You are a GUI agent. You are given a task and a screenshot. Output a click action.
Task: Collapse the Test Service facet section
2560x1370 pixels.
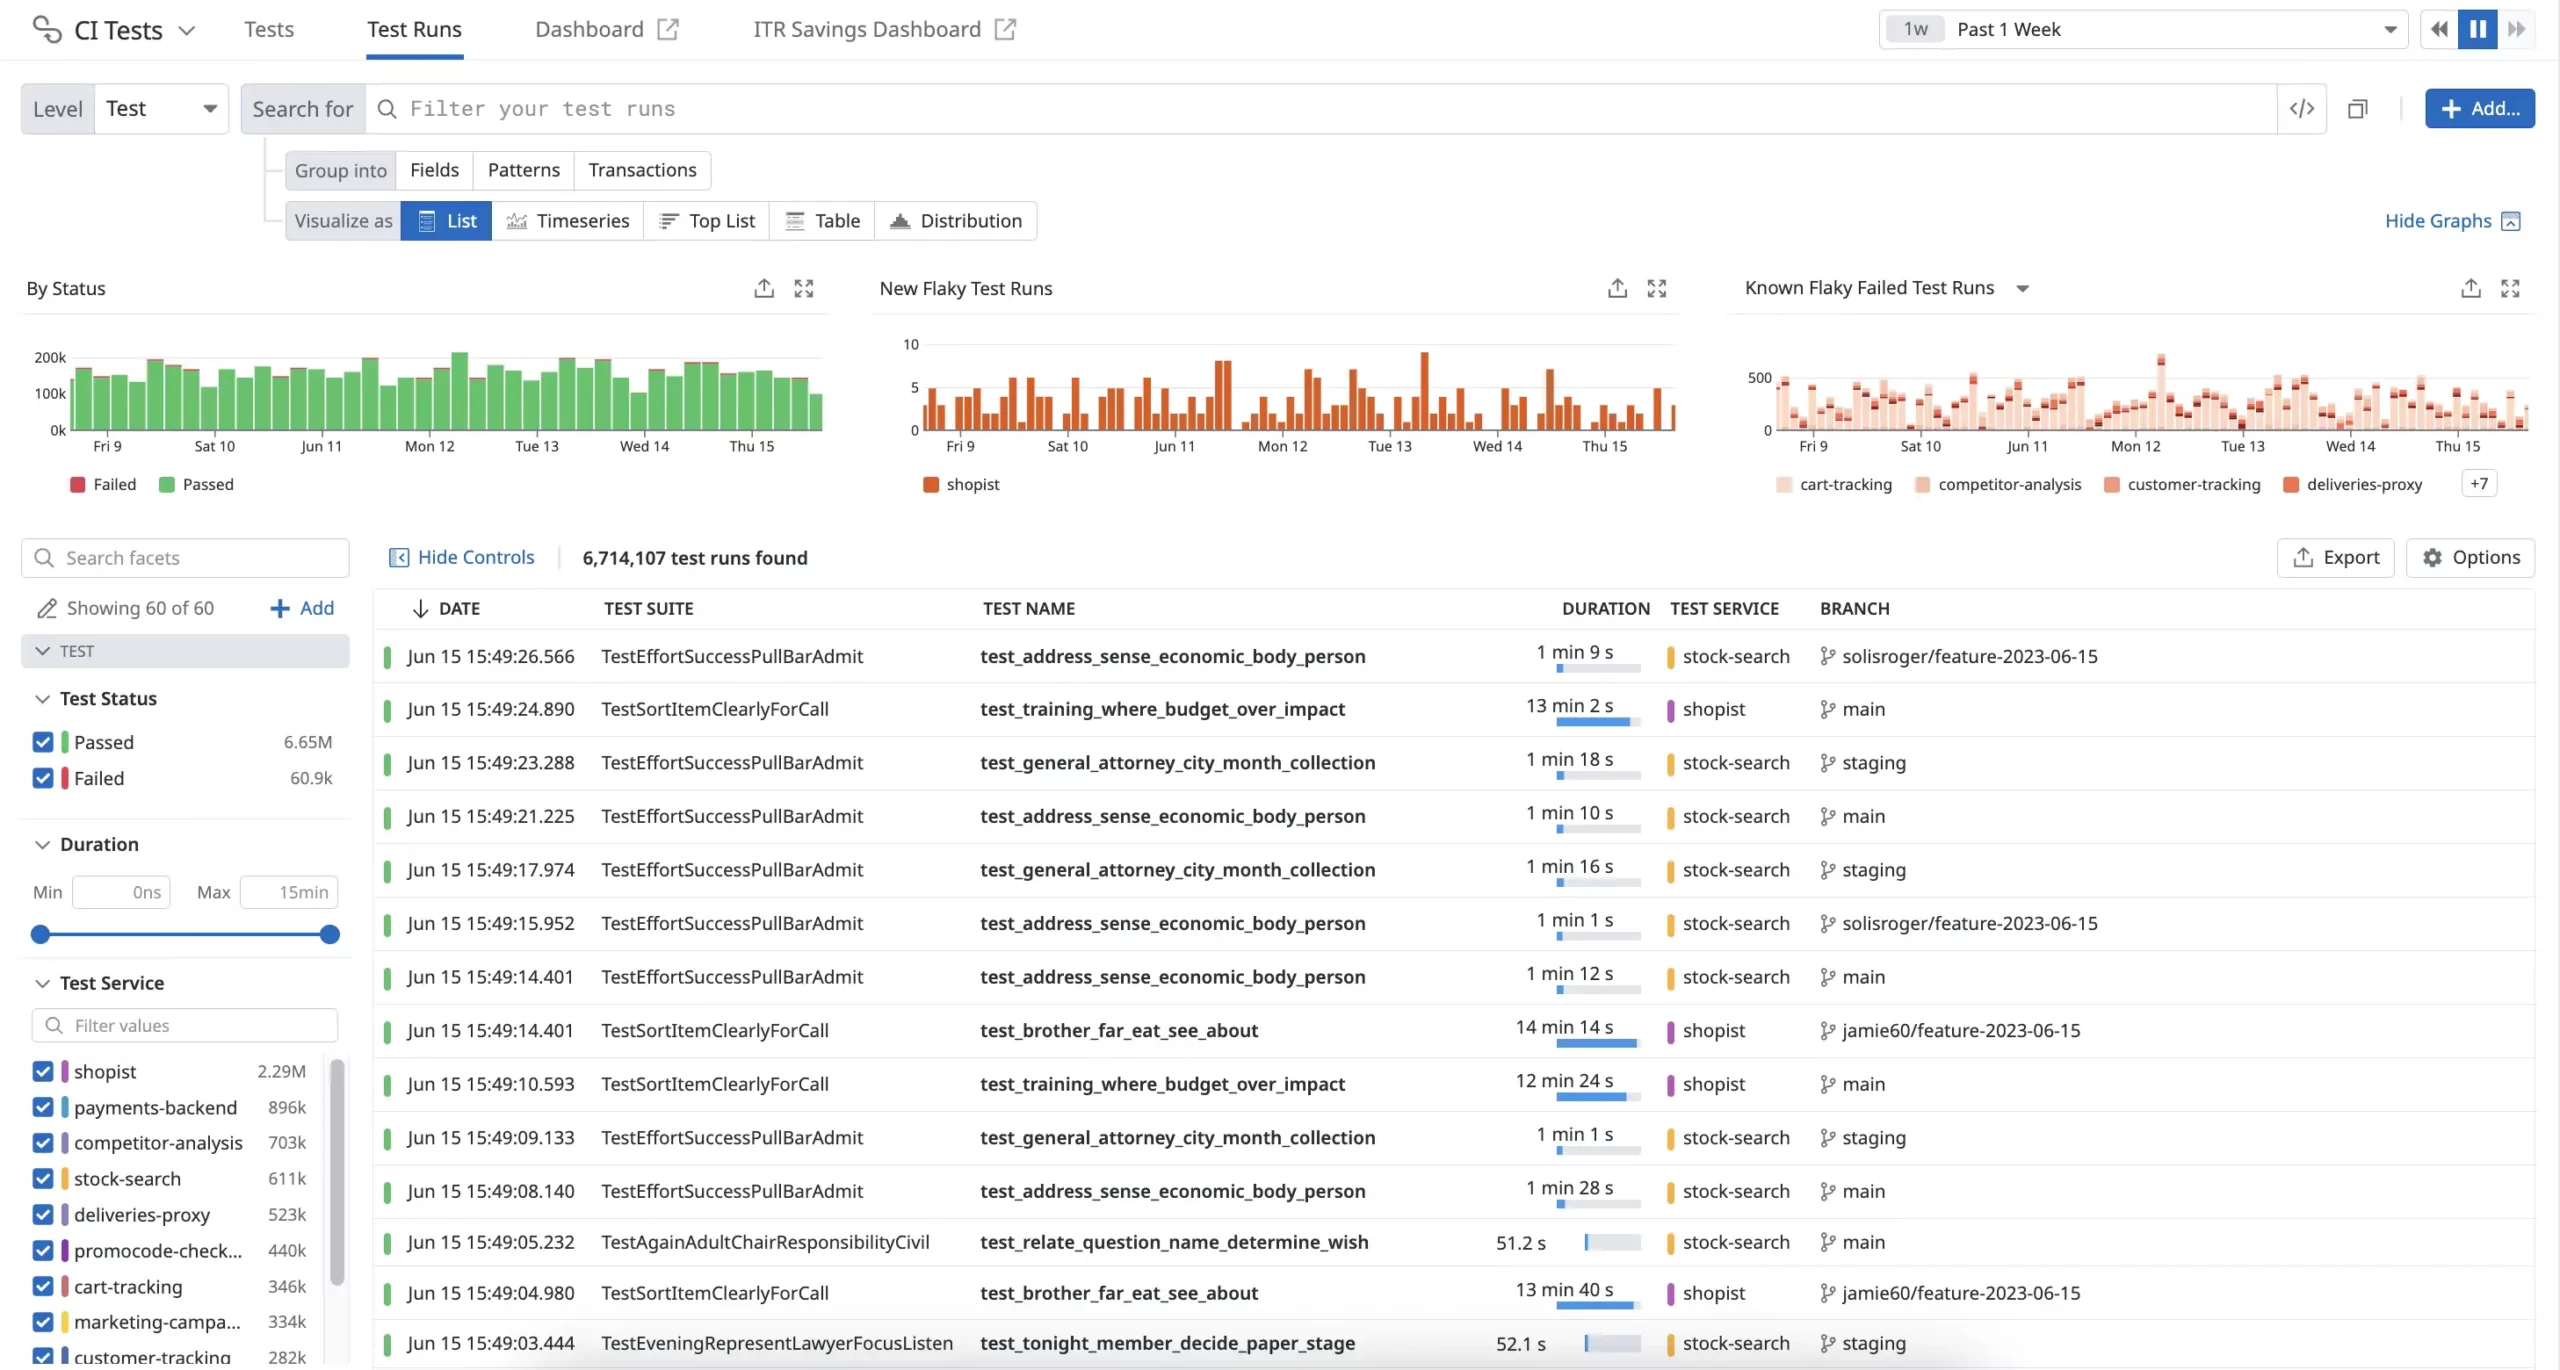click(x=42, y=983)
